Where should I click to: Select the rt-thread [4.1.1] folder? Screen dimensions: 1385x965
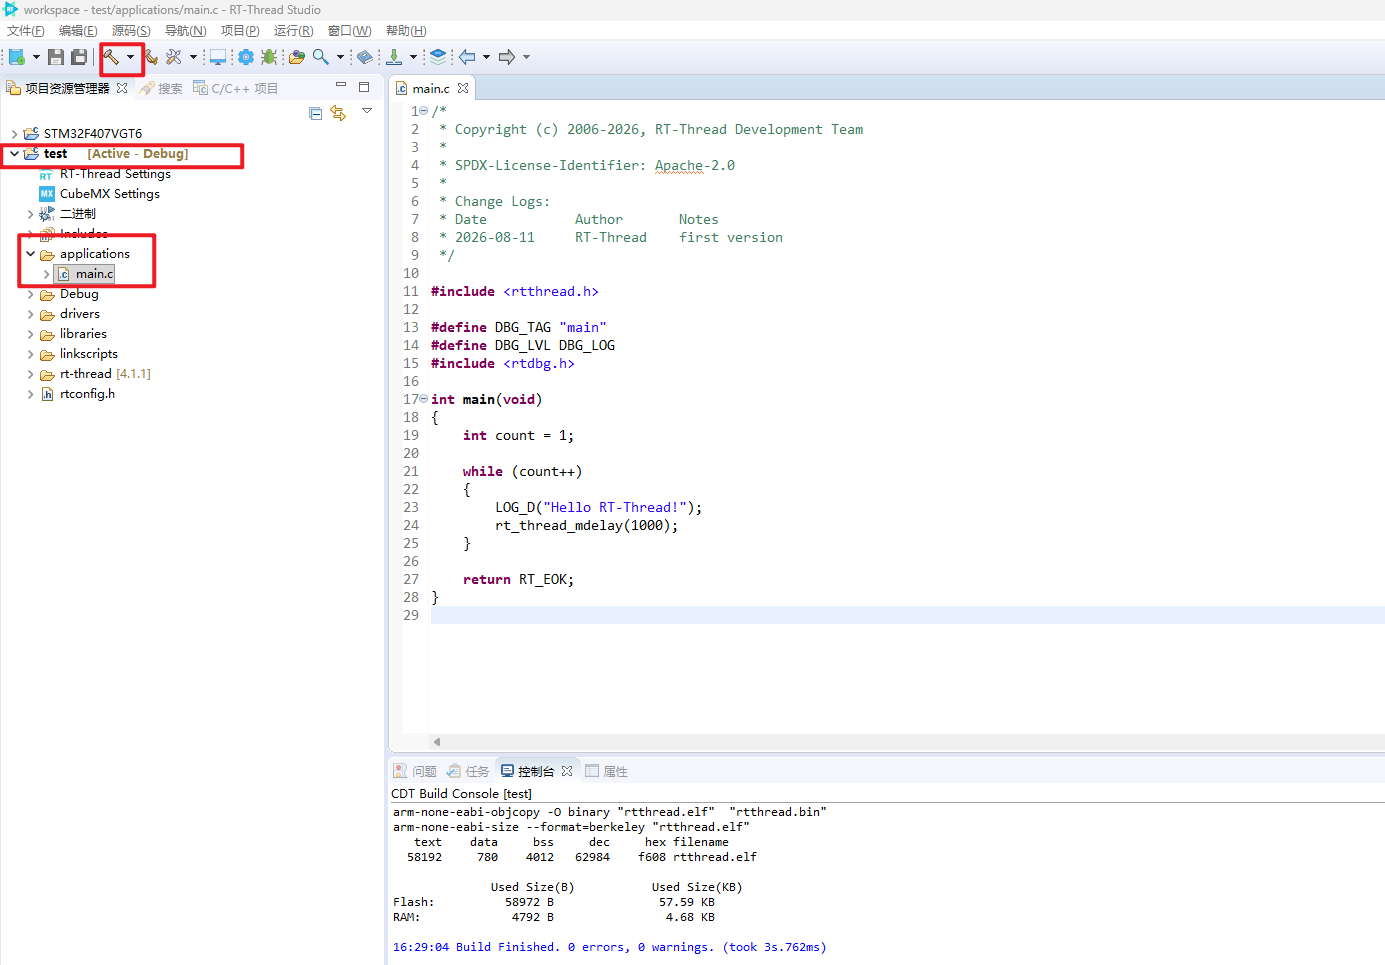(105, 374)
